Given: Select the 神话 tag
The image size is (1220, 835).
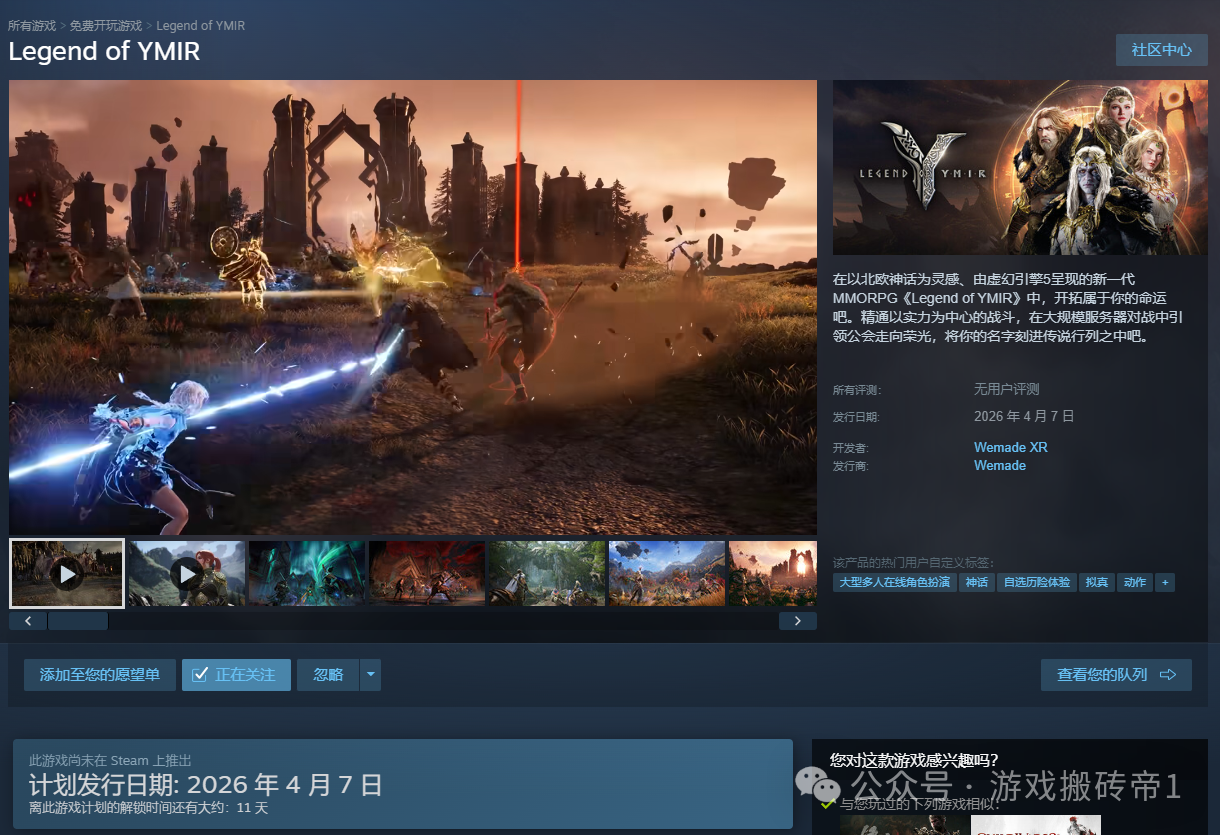Looking at the screenshot, I should point(976,582).
